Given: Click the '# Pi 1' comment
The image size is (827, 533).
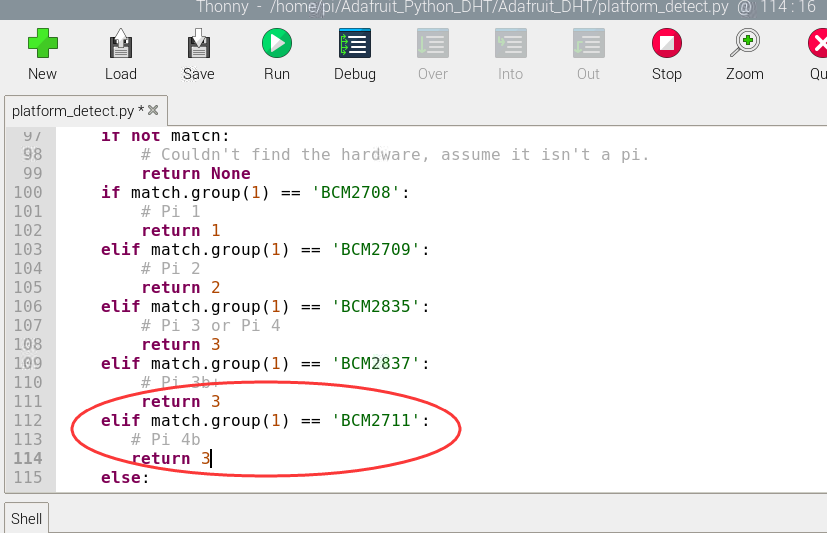Looking at the screenshot, I should (x=171, y=211).
